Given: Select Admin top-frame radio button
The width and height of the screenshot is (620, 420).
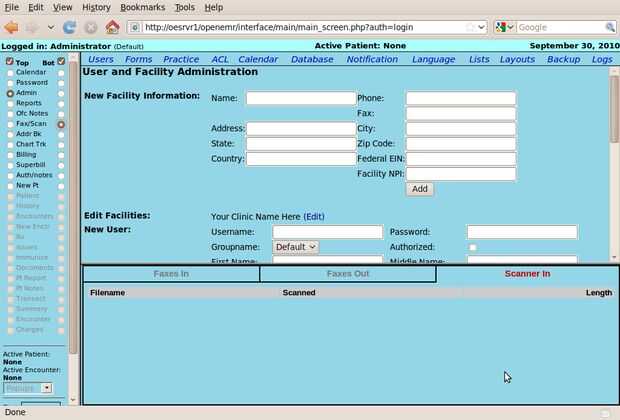Looking at the screenshot, I should [x=10, y=93].
